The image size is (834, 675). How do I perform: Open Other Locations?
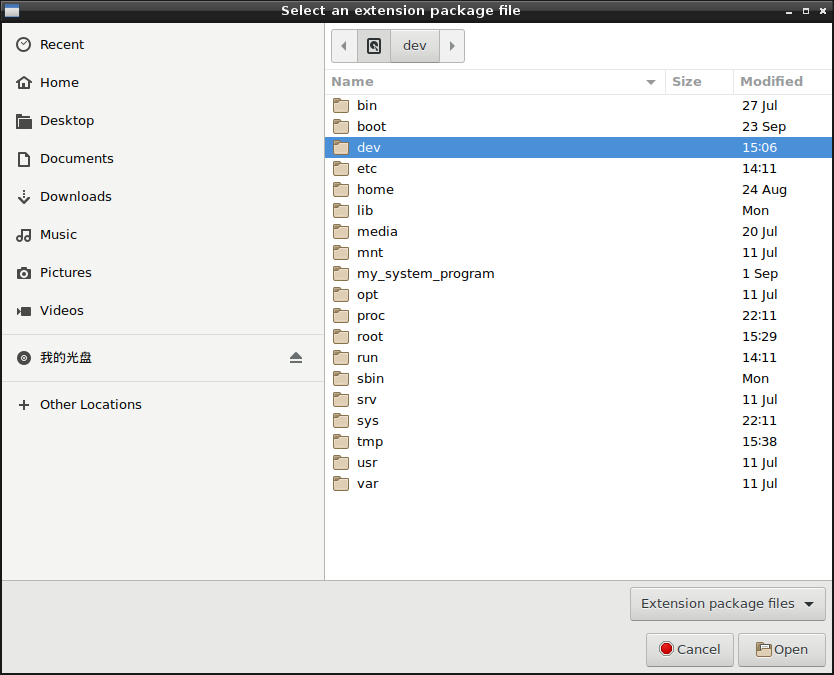point(163,405)
